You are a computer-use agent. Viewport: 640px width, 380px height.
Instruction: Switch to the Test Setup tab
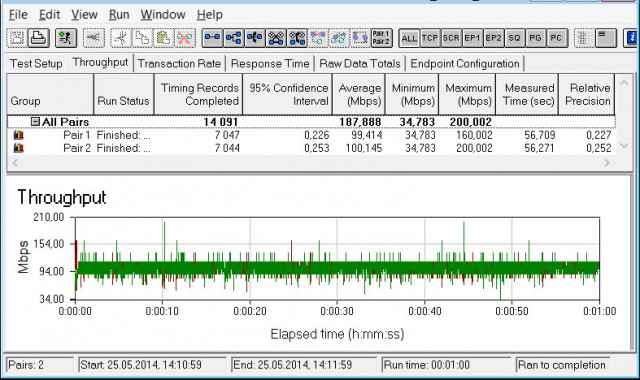click(36, 64)
